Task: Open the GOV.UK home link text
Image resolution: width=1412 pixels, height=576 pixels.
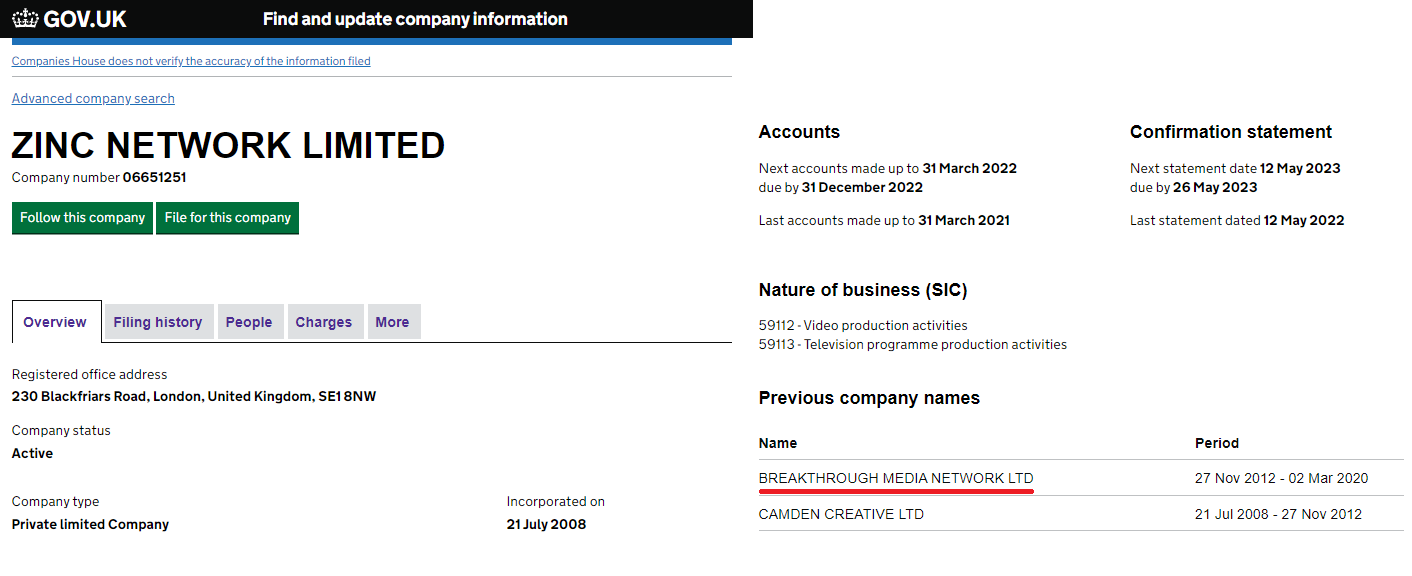Action: point(85,19)
